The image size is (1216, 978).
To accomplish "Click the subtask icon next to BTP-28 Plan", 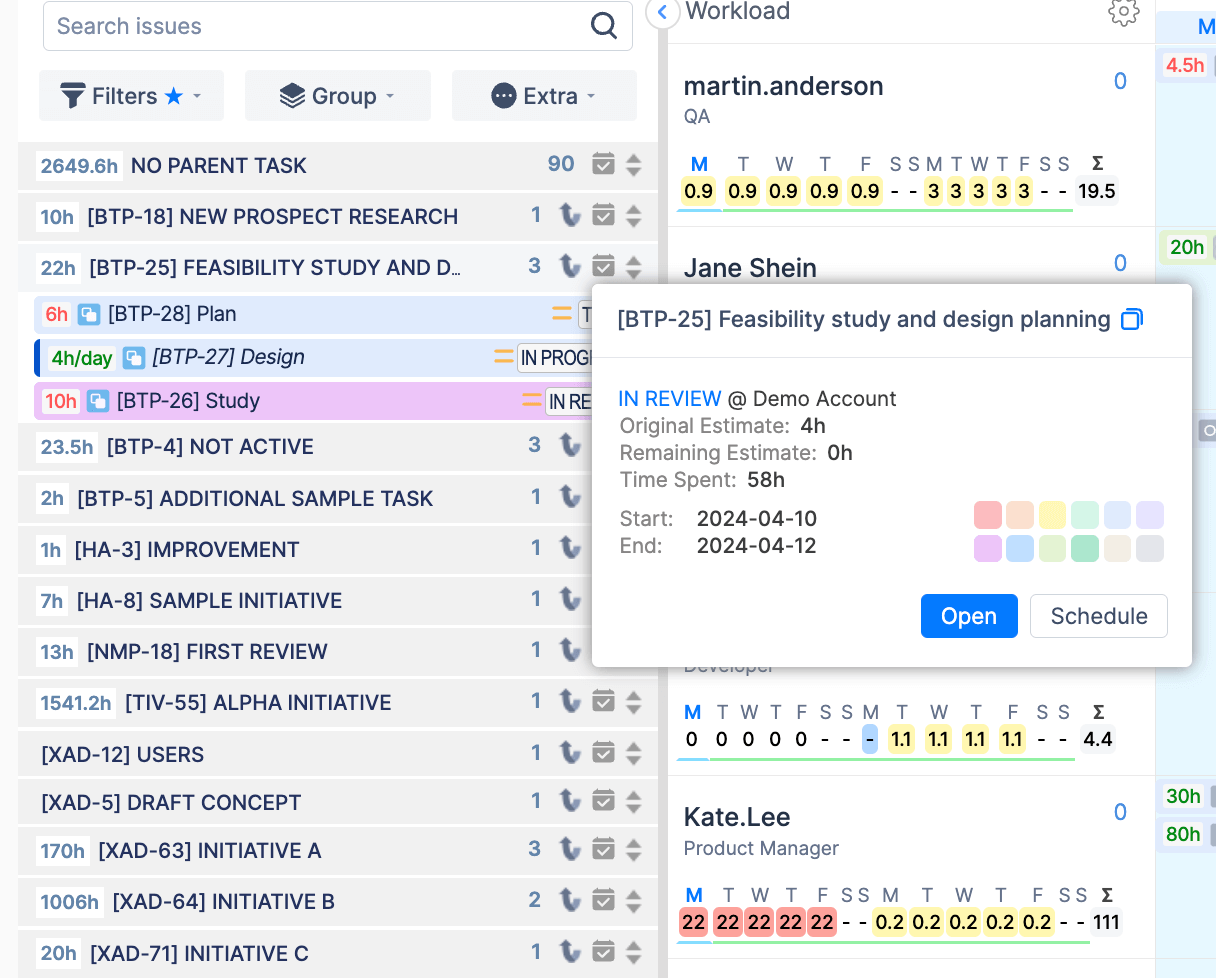I will [89, 315].
